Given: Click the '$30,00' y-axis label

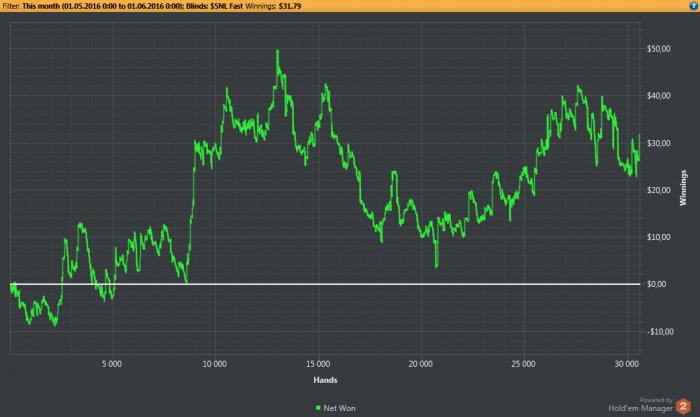Looking at the screenshot, I should click(x=658, y=143).
